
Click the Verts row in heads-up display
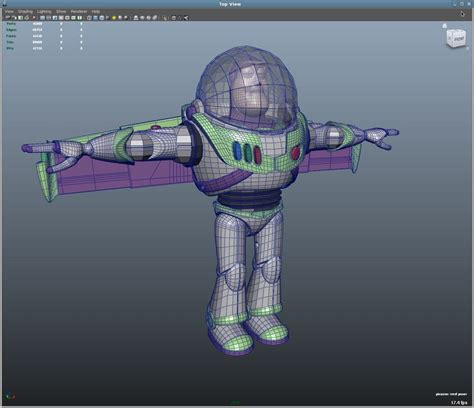(44, 24)
